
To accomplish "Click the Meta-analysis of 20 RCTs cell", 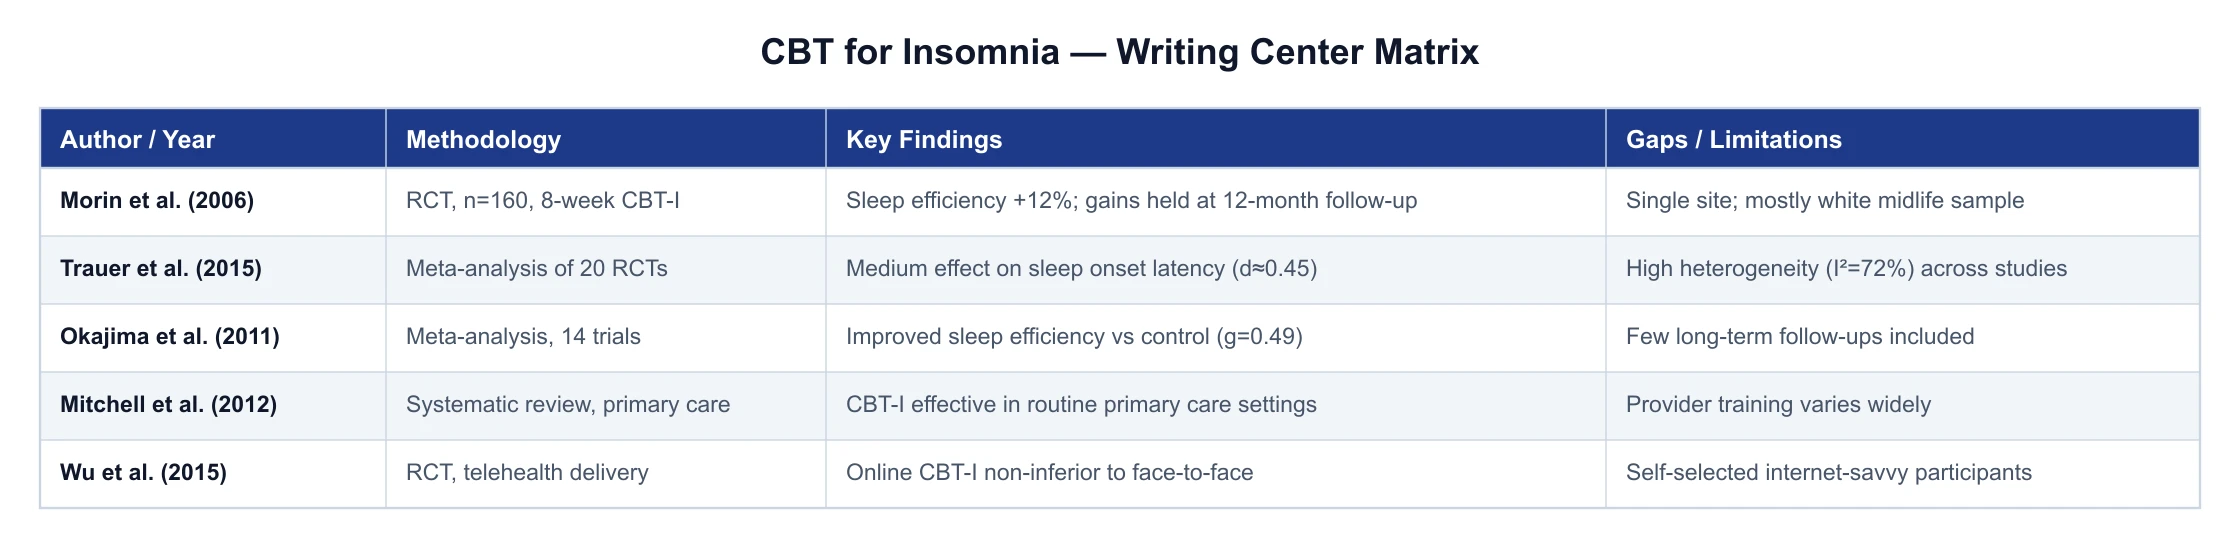I will [606, 269].
